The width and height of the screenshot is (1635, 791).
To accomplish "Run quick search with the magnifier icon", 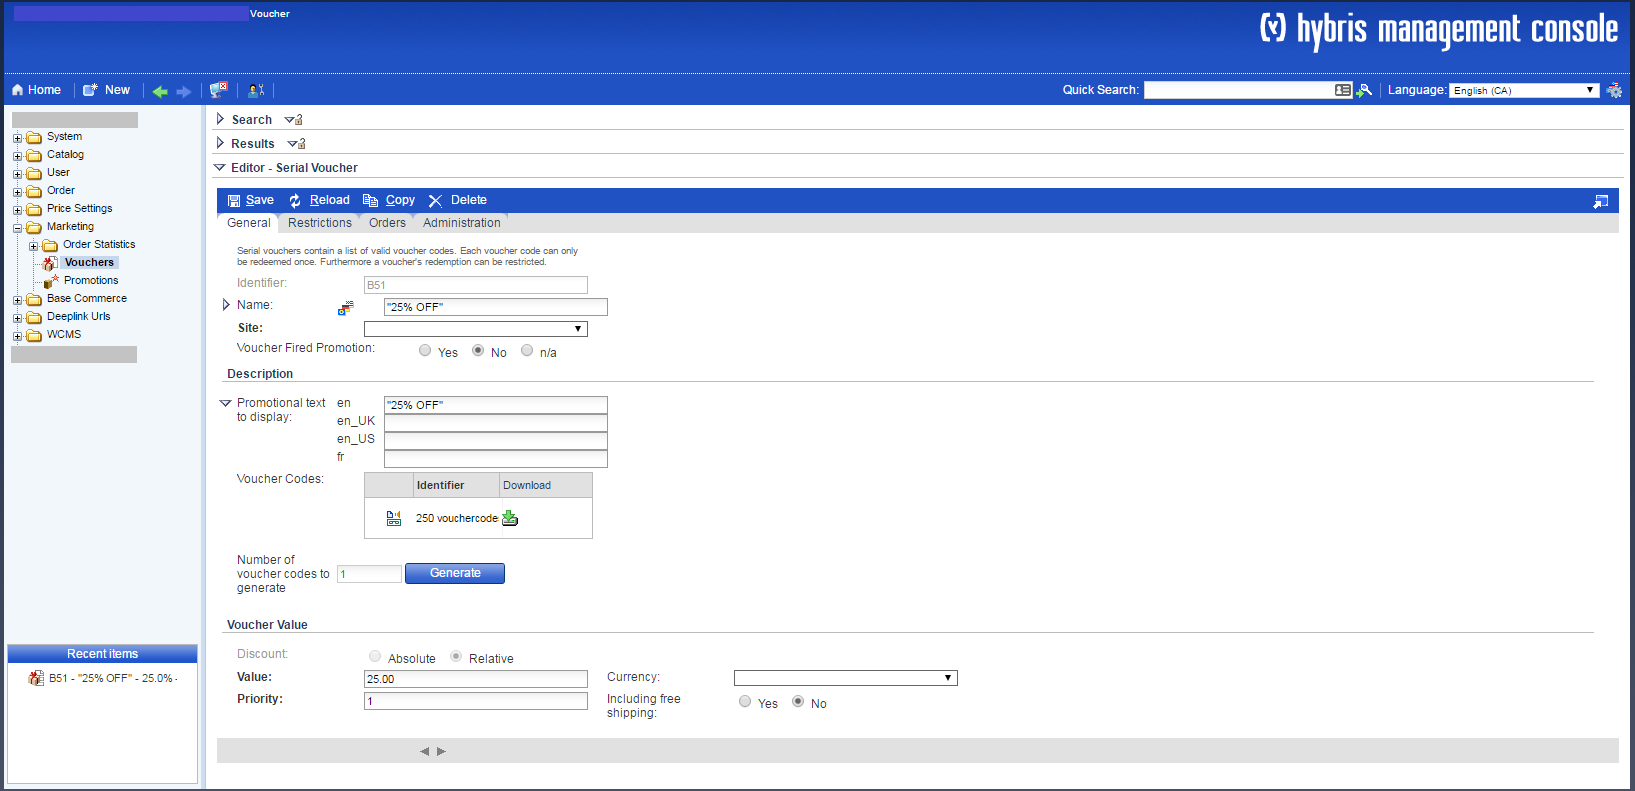I will pyautogui.click(x=1364, y=90).
